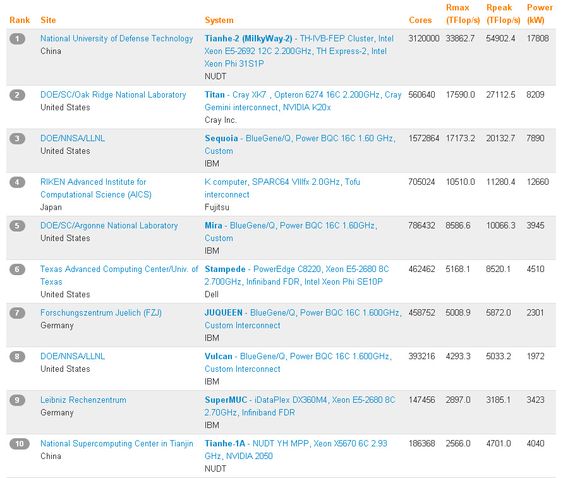Click the Rpeak (TFlop/s) column header
Viewport: 563px width, 478px height.
[x=503, y=14]
